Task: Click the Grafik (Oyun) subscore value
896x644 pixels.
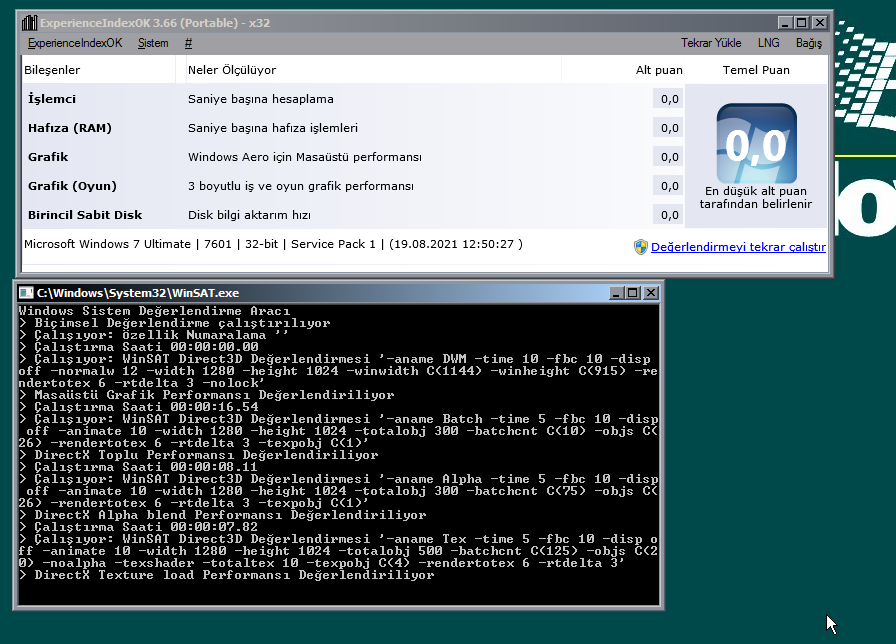Action: pyautogui.click(x=669, y=186)
